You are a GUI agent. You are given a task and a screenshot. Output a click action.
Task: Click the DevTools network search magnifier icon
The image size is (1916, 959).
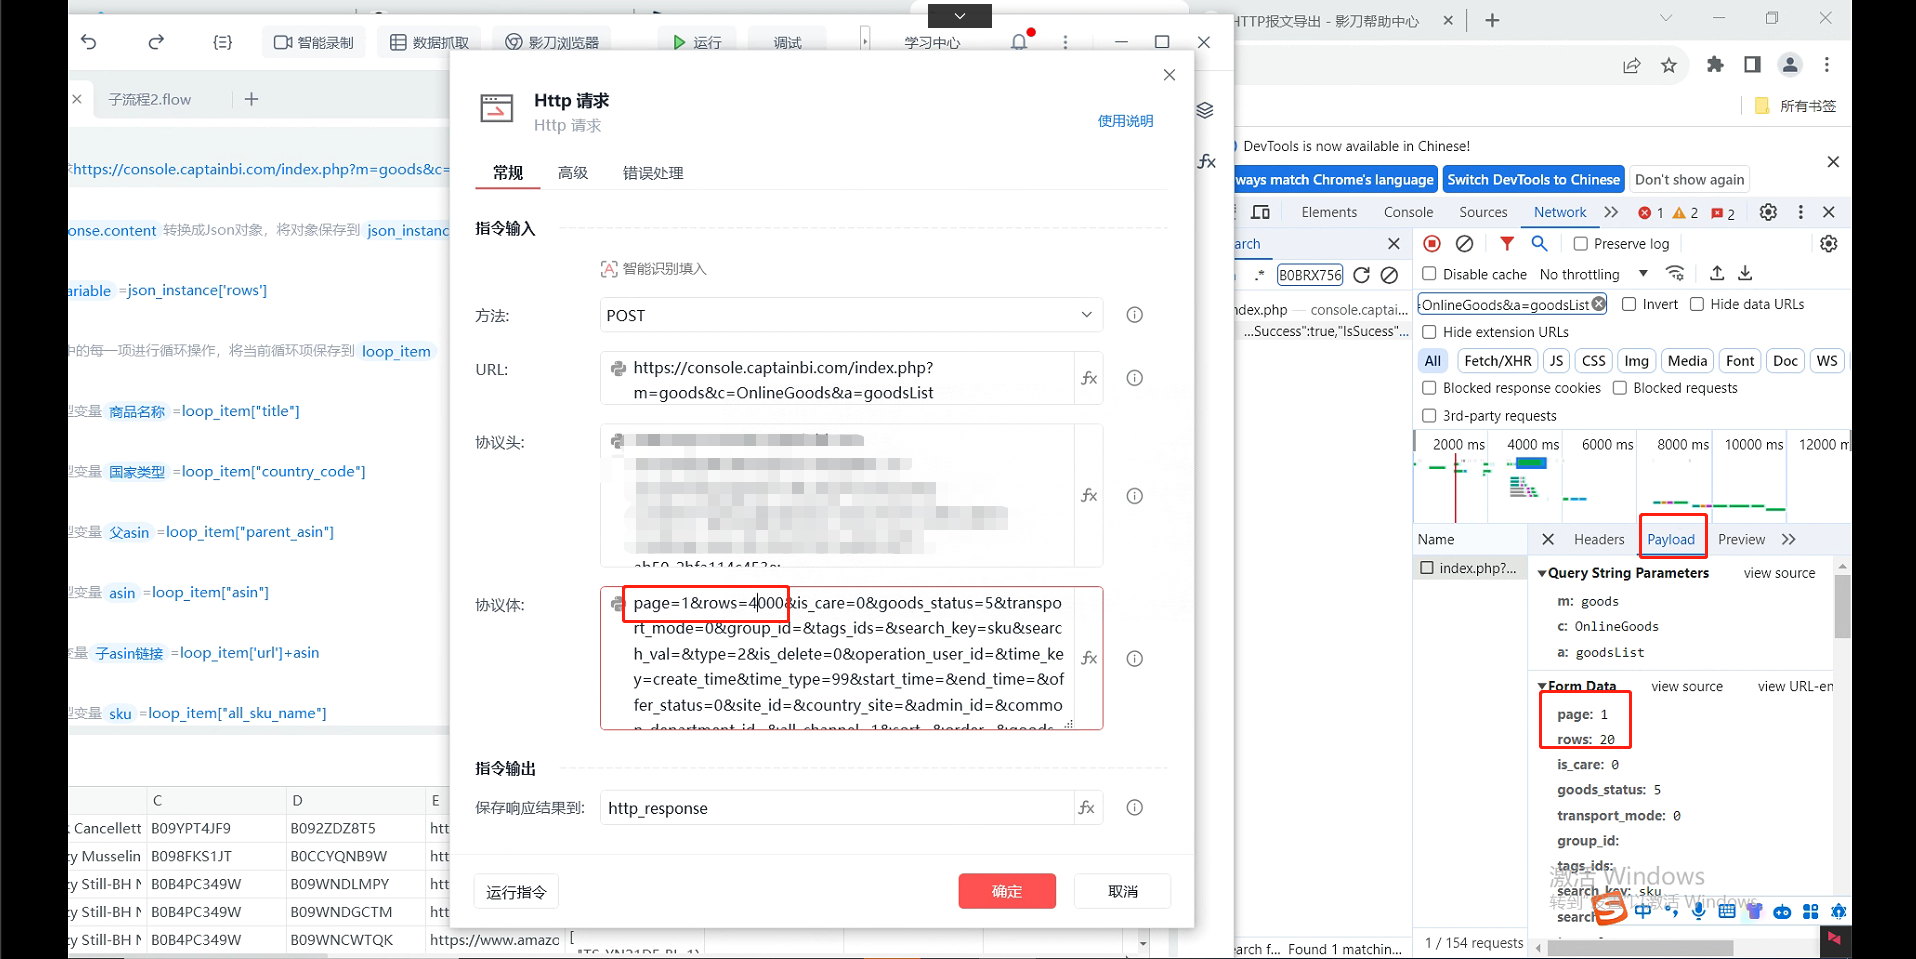pyautogui.click(x=1540, y=243)
